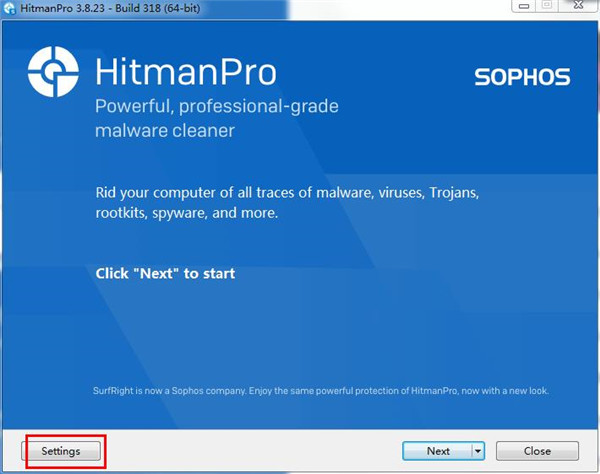Click the SOPHOS logo
This screenshot has width=600, height=474.
(522, 77)
